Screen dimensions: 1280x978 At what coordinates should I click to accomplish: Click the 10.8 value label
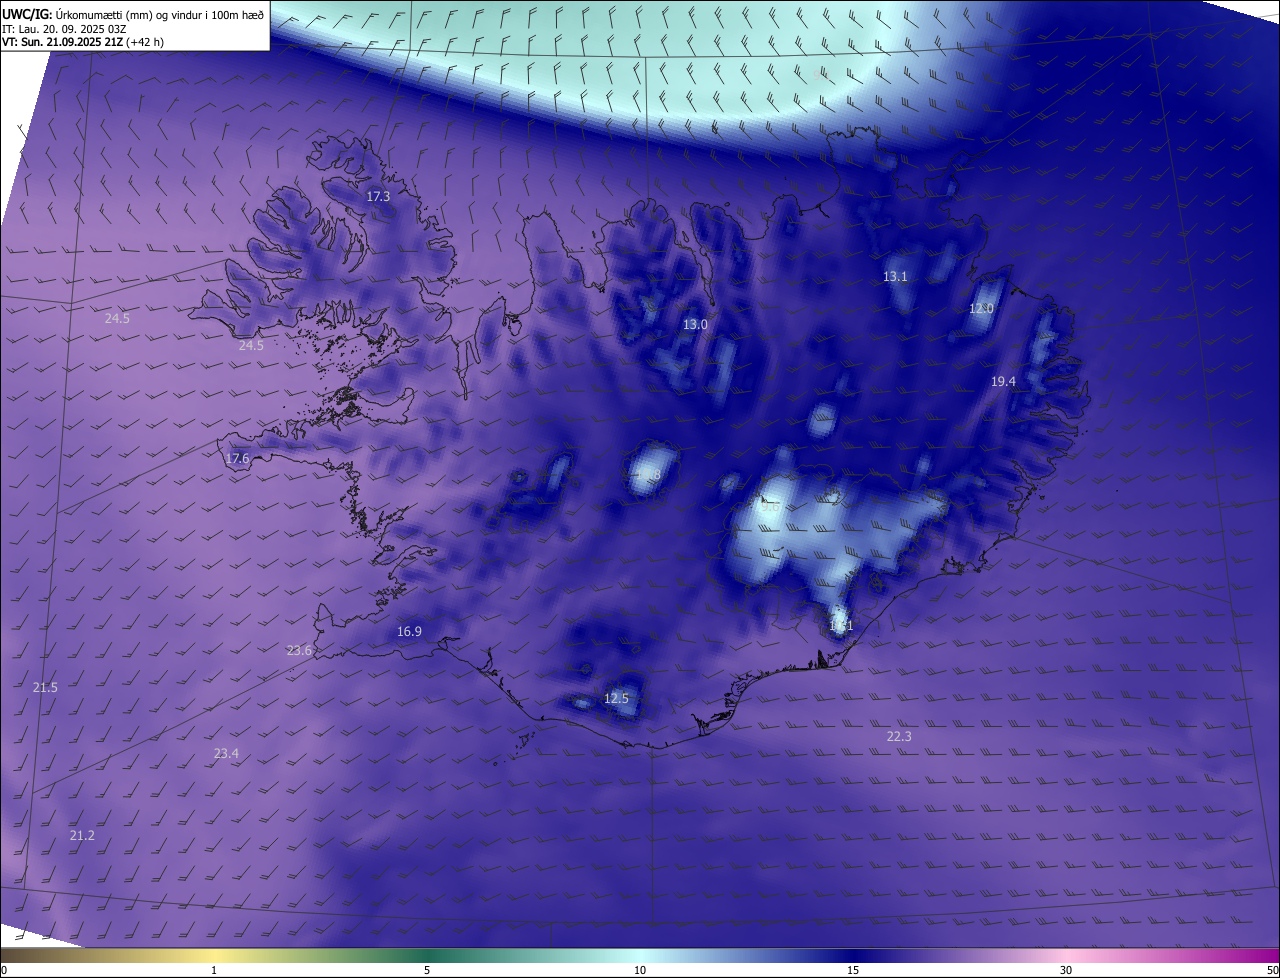coord(649,476)
